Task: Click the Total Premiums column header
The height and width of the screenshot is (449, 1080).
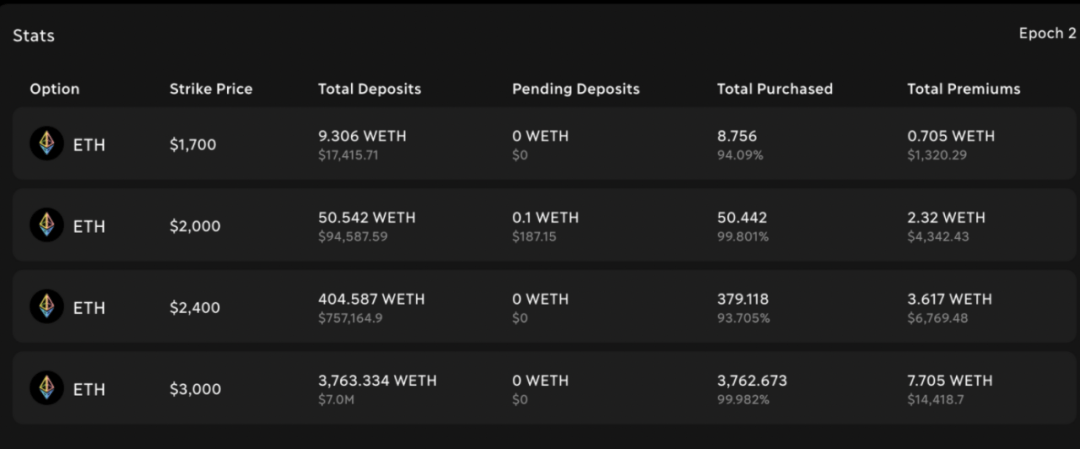Action: click(x=963, y=89)
